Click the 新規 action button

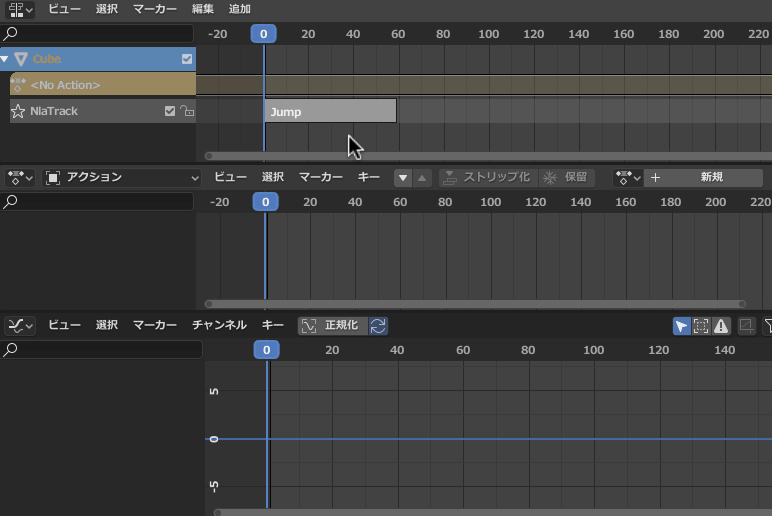coord(704,178)
